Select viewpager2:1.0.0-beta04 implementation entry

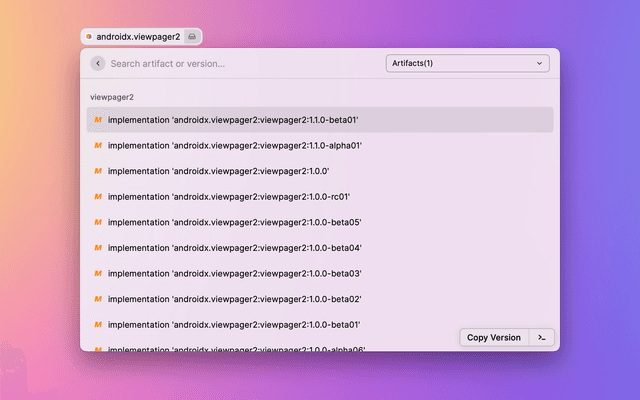[235, 248]
